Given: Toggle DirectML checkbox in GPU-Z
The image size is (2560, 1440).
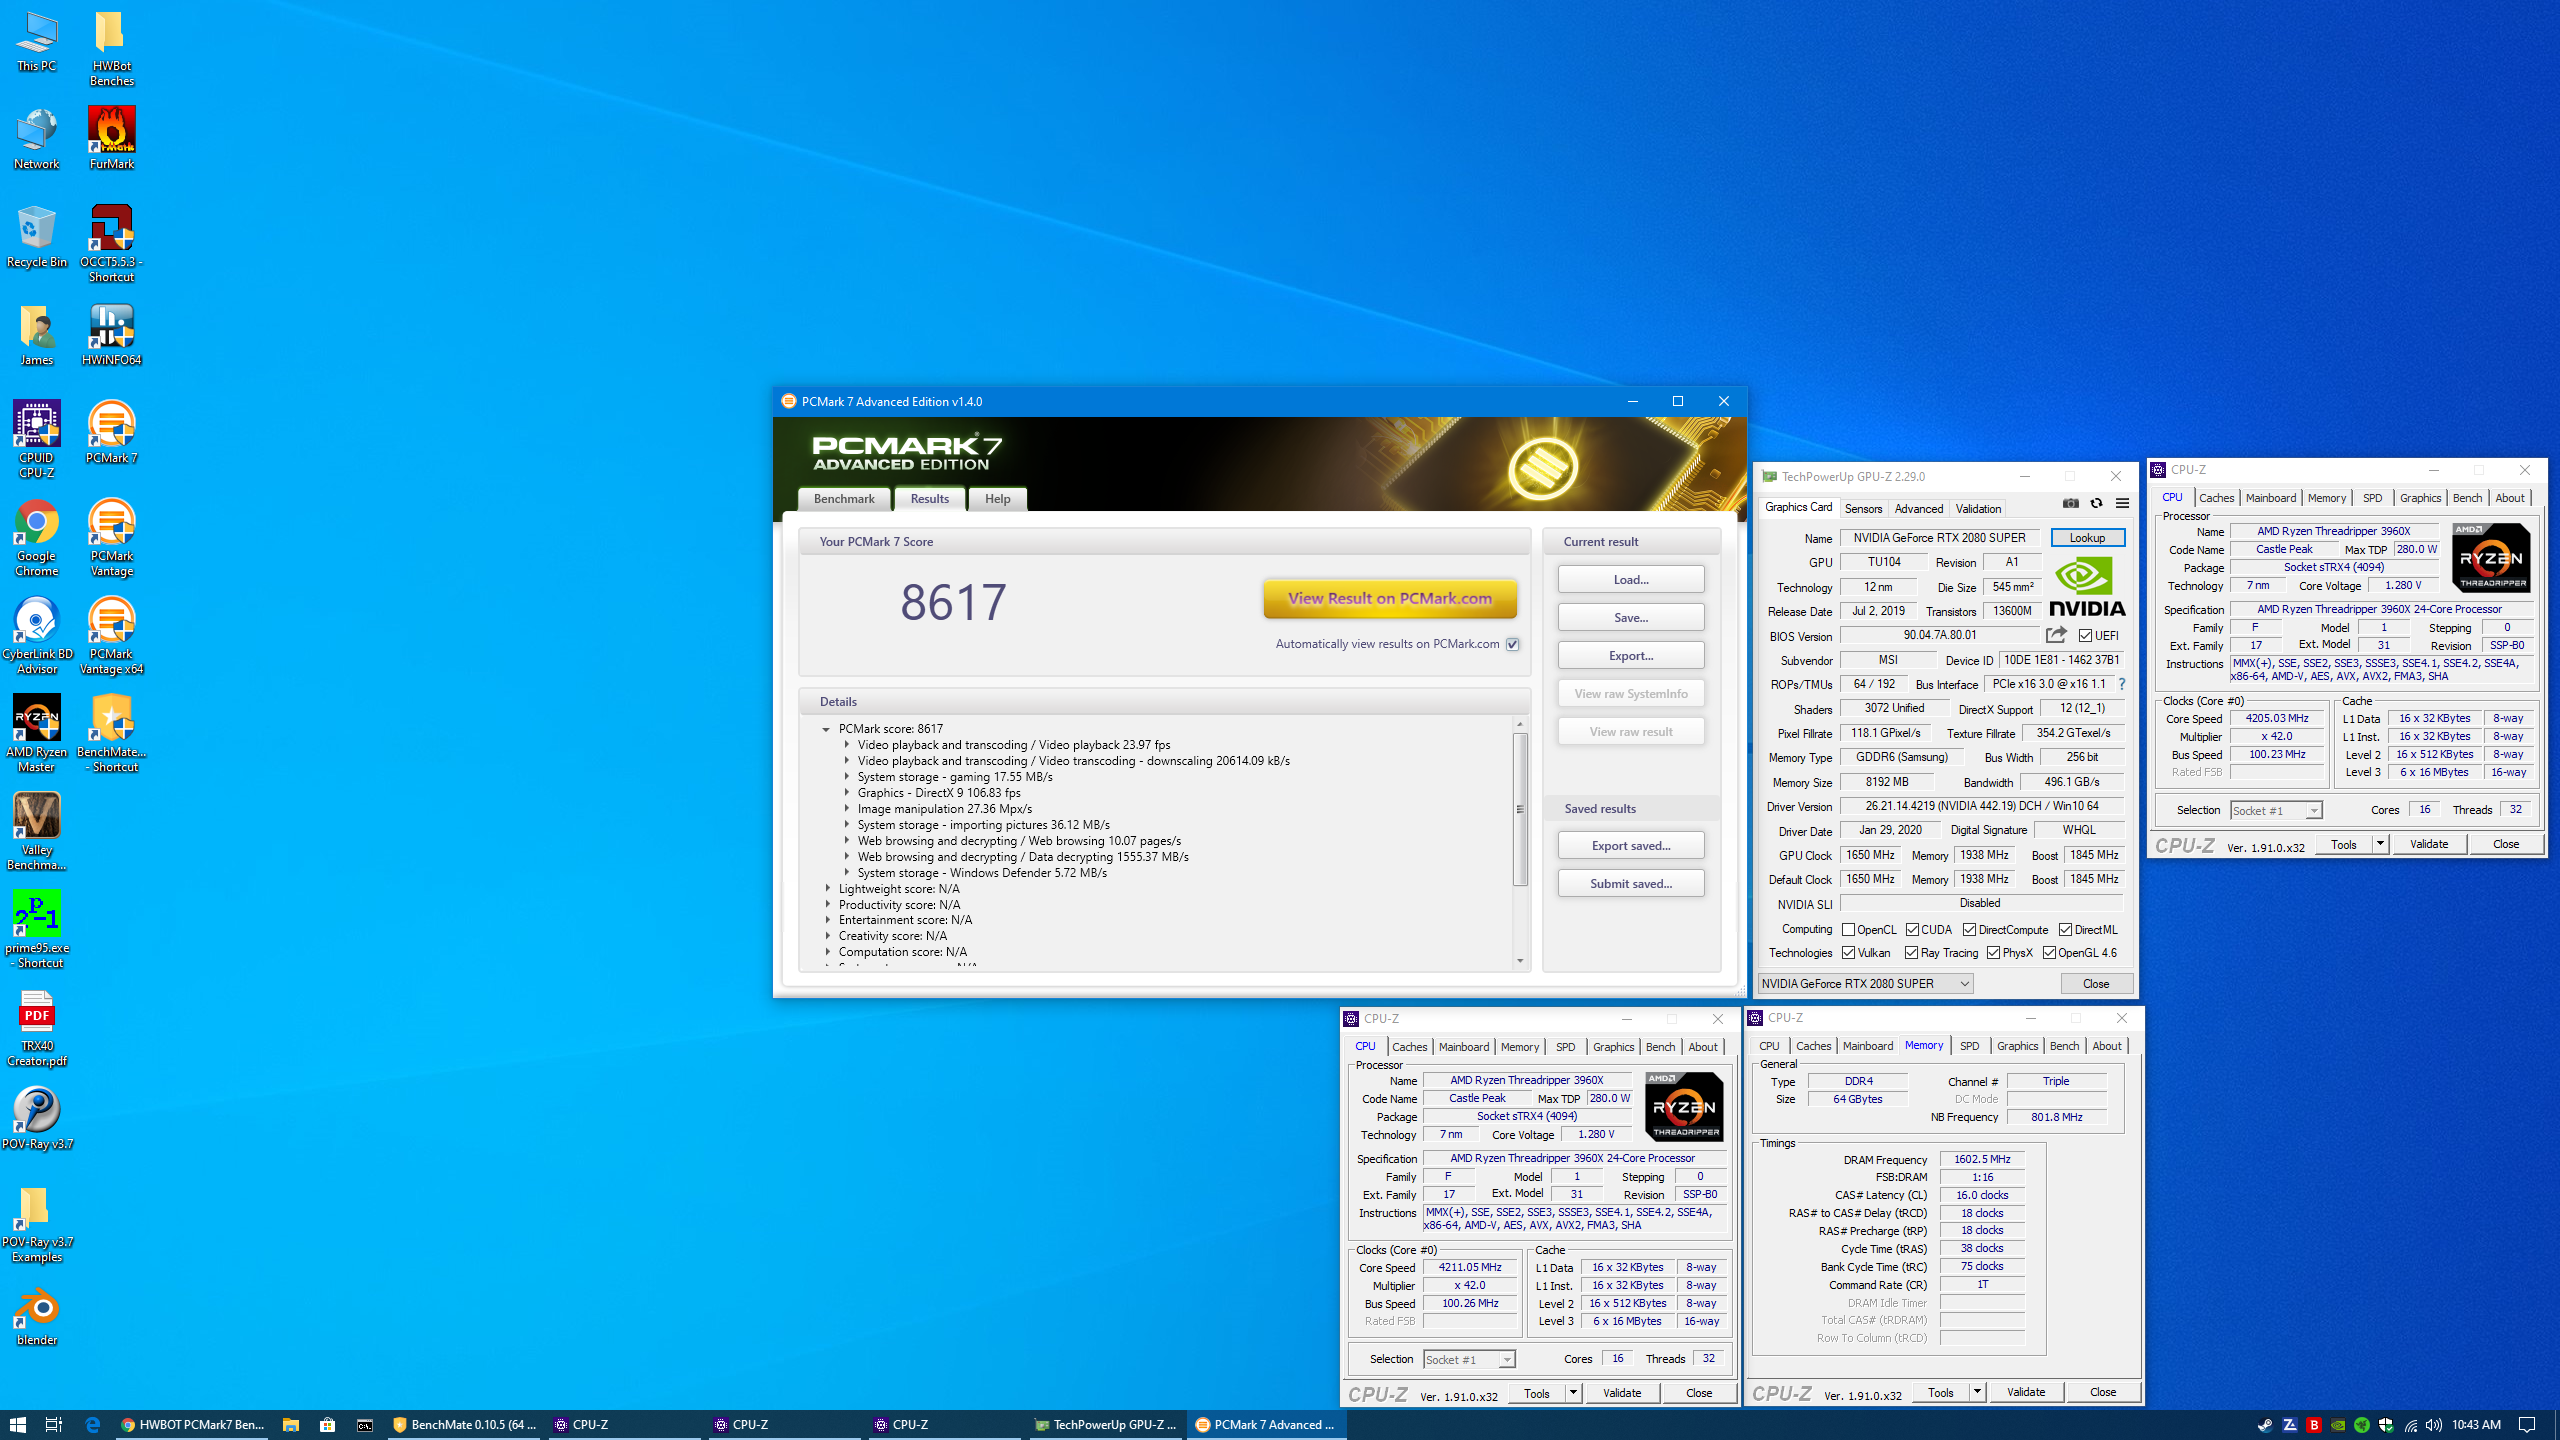Looking at the screenshot, I should pos(2065,929).
